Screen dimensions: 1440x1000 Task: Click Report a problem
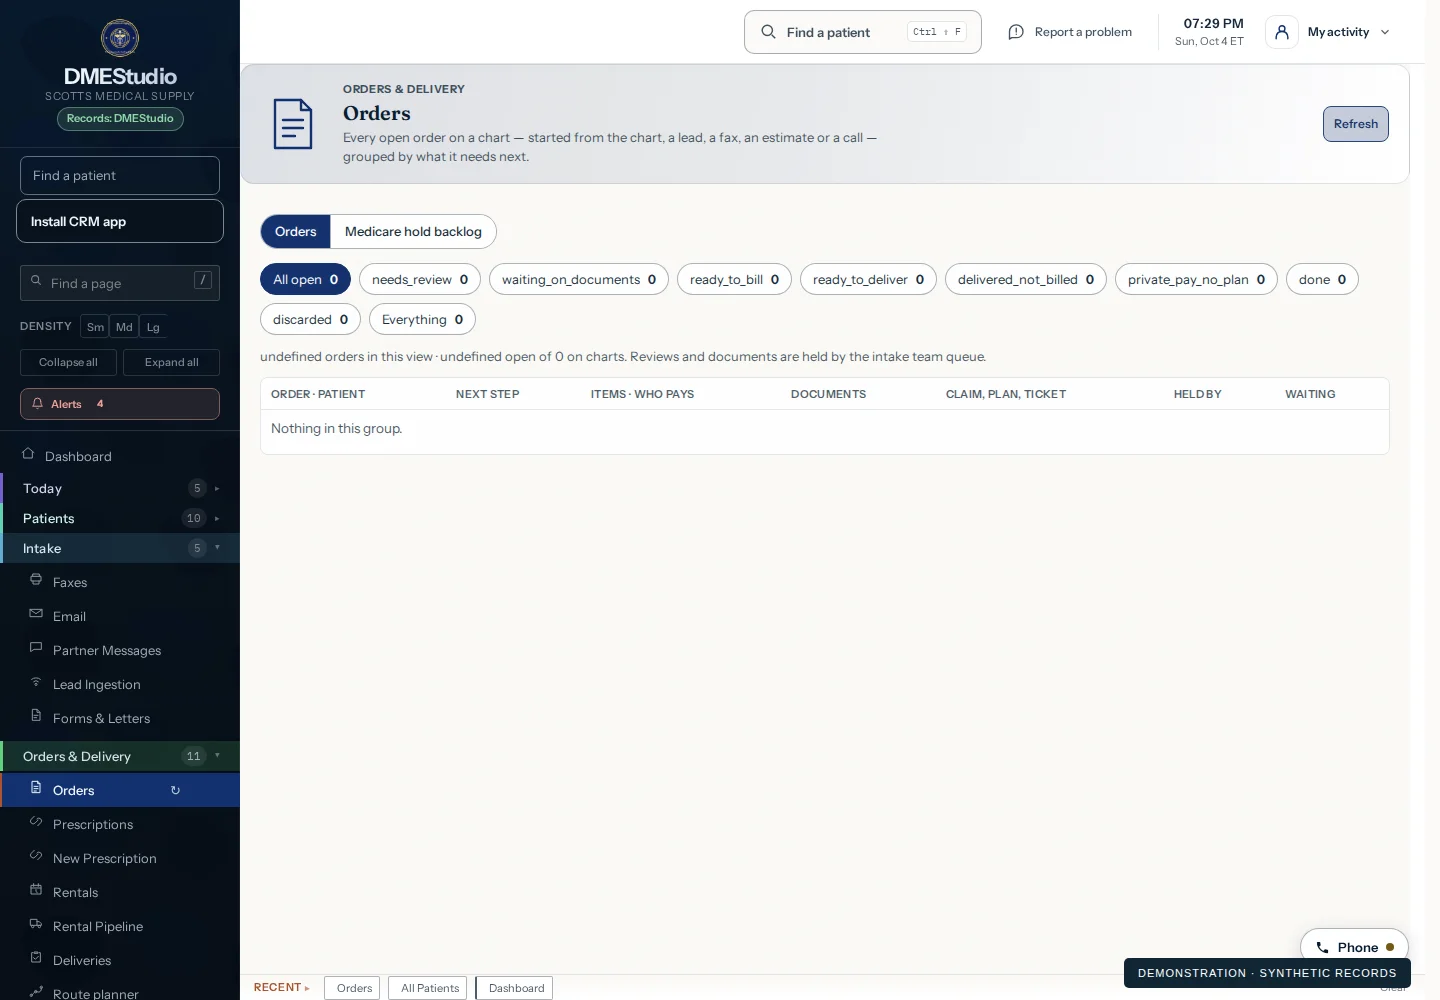point(1070,32)
